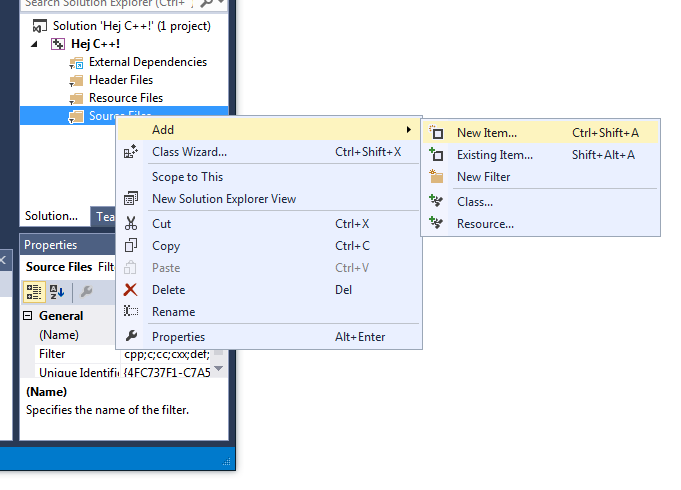Click the New Item icon in Add submenu

click(x=436, y=132)
